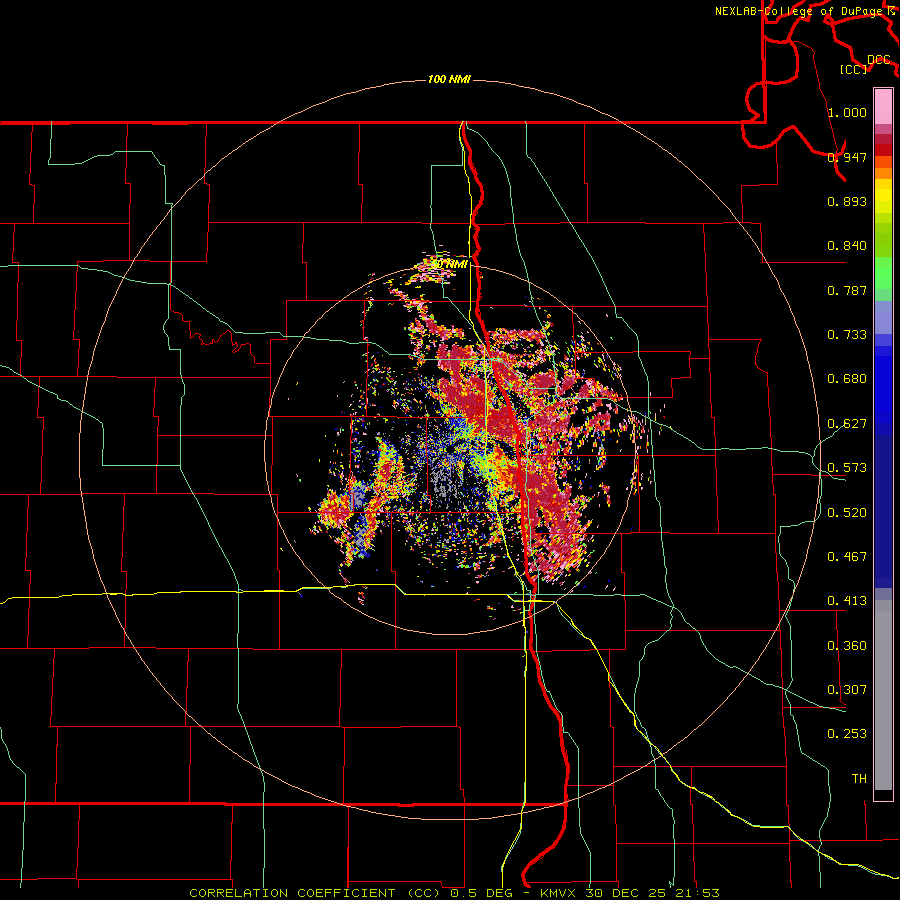
Task: Click the TH threshold label on scale
Action: coord(859,779)
